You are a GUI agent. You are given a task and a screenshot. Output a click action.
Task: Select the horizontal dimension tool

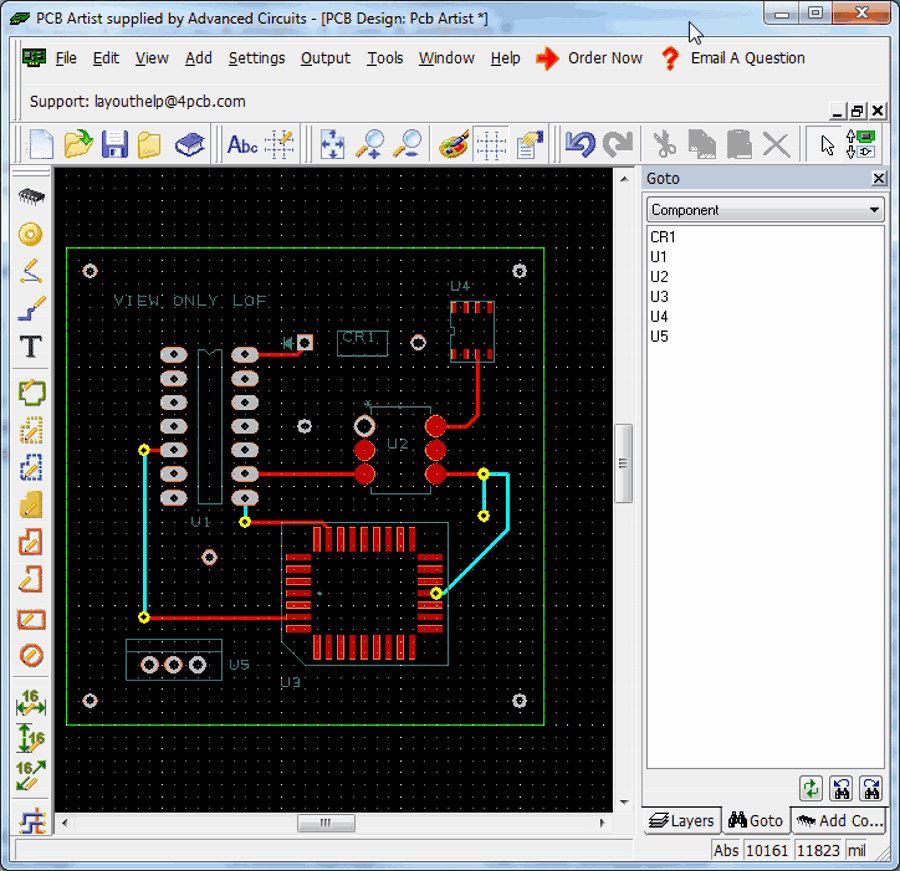(30, 702)
